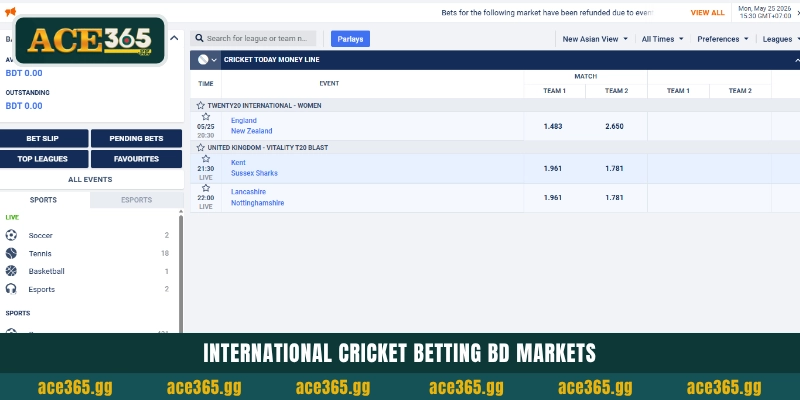Open the New Zealand team link
This screenshot has height=400, width=800.
(x=252, y=131)
